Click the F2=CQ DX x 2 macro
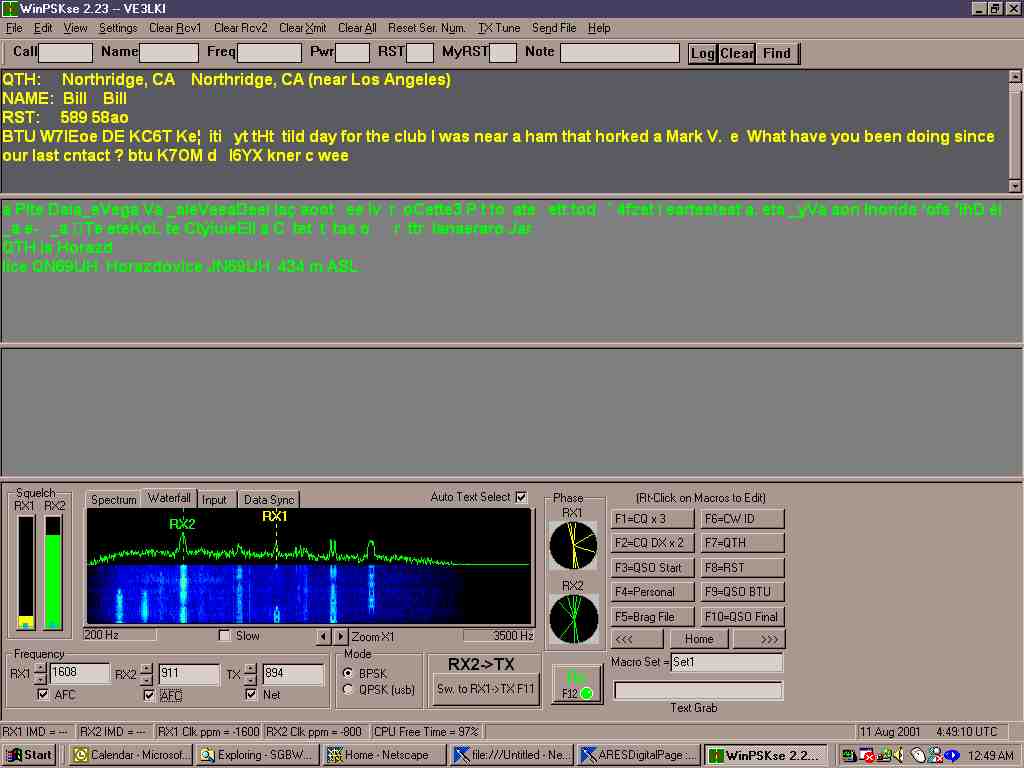1024x768 pixels. 652,543
